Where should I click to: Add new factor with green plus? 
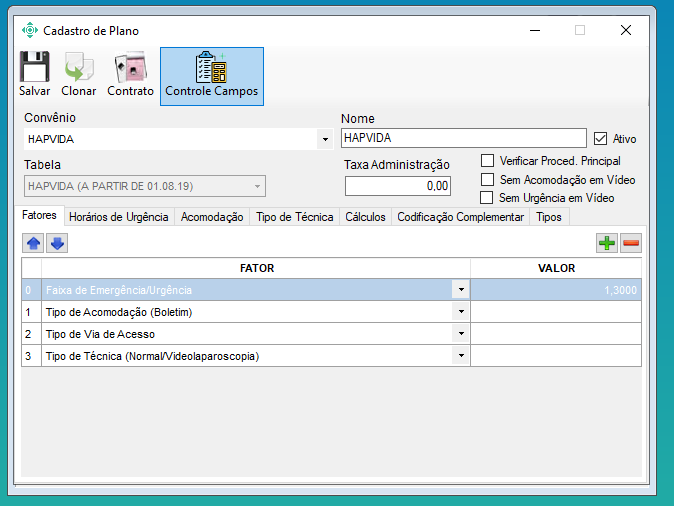pyautogui.click(x=606, y=243)
